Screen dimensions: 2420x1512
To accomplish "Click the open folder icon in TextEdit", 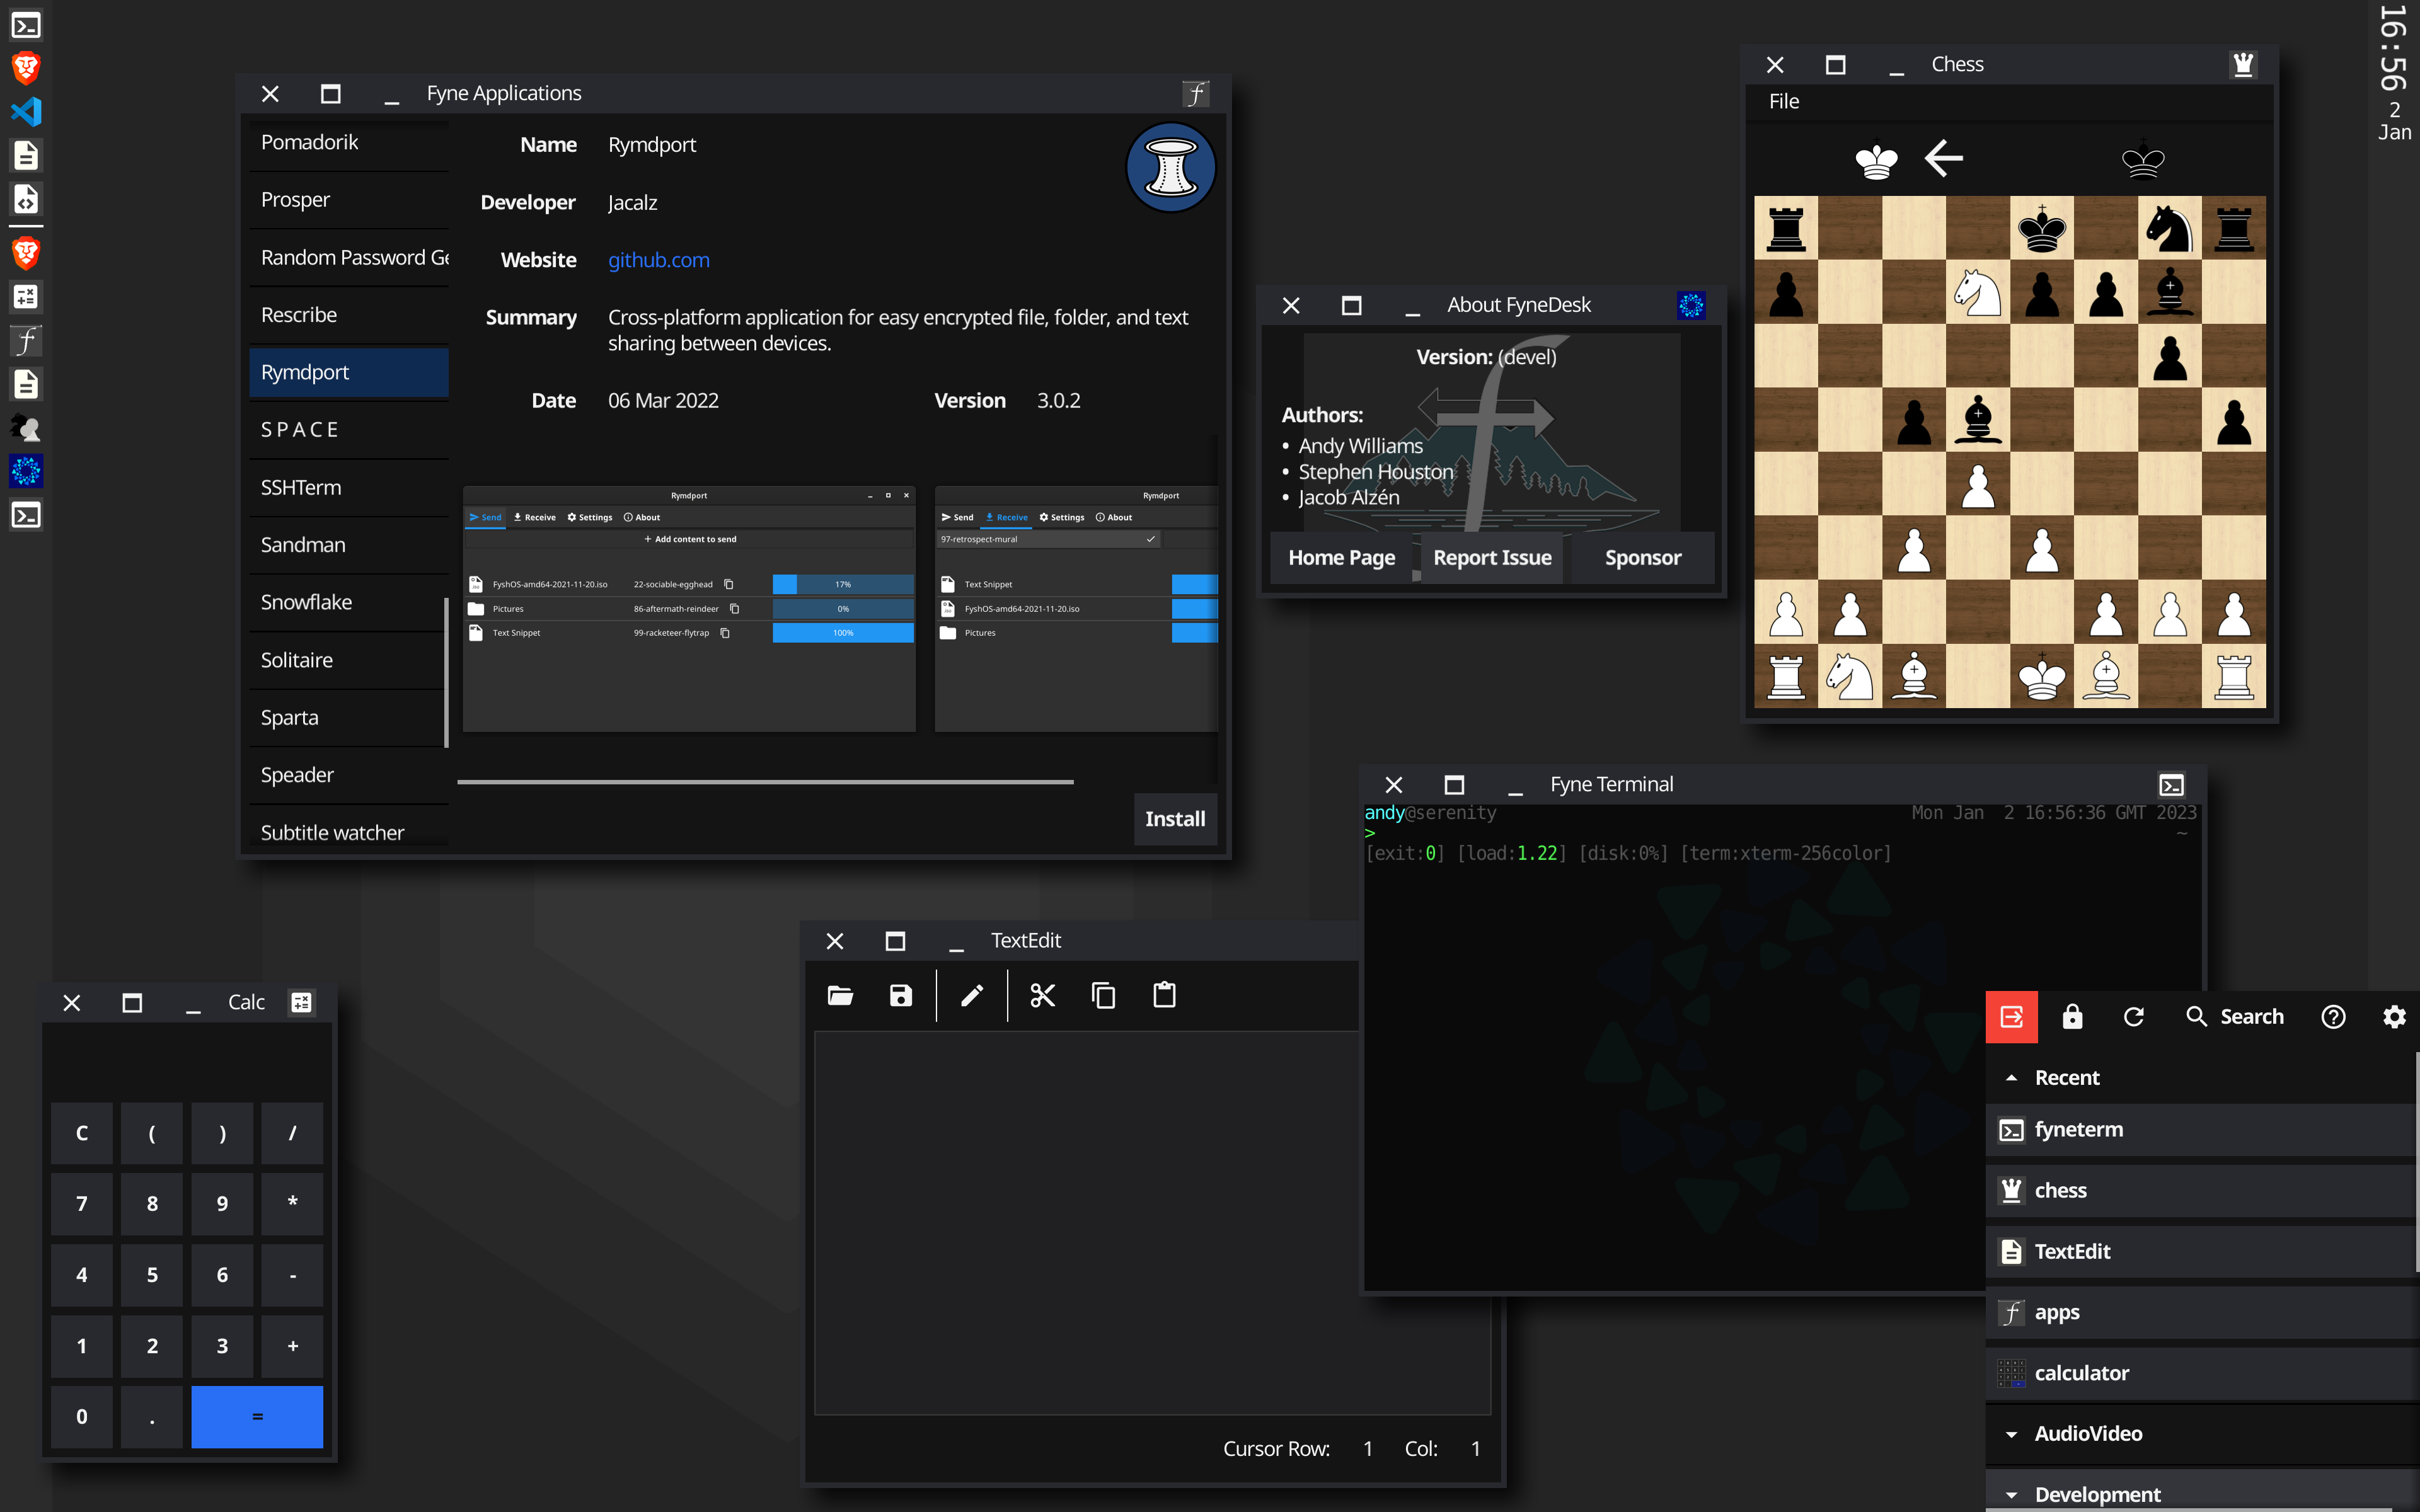I will 840,995.
